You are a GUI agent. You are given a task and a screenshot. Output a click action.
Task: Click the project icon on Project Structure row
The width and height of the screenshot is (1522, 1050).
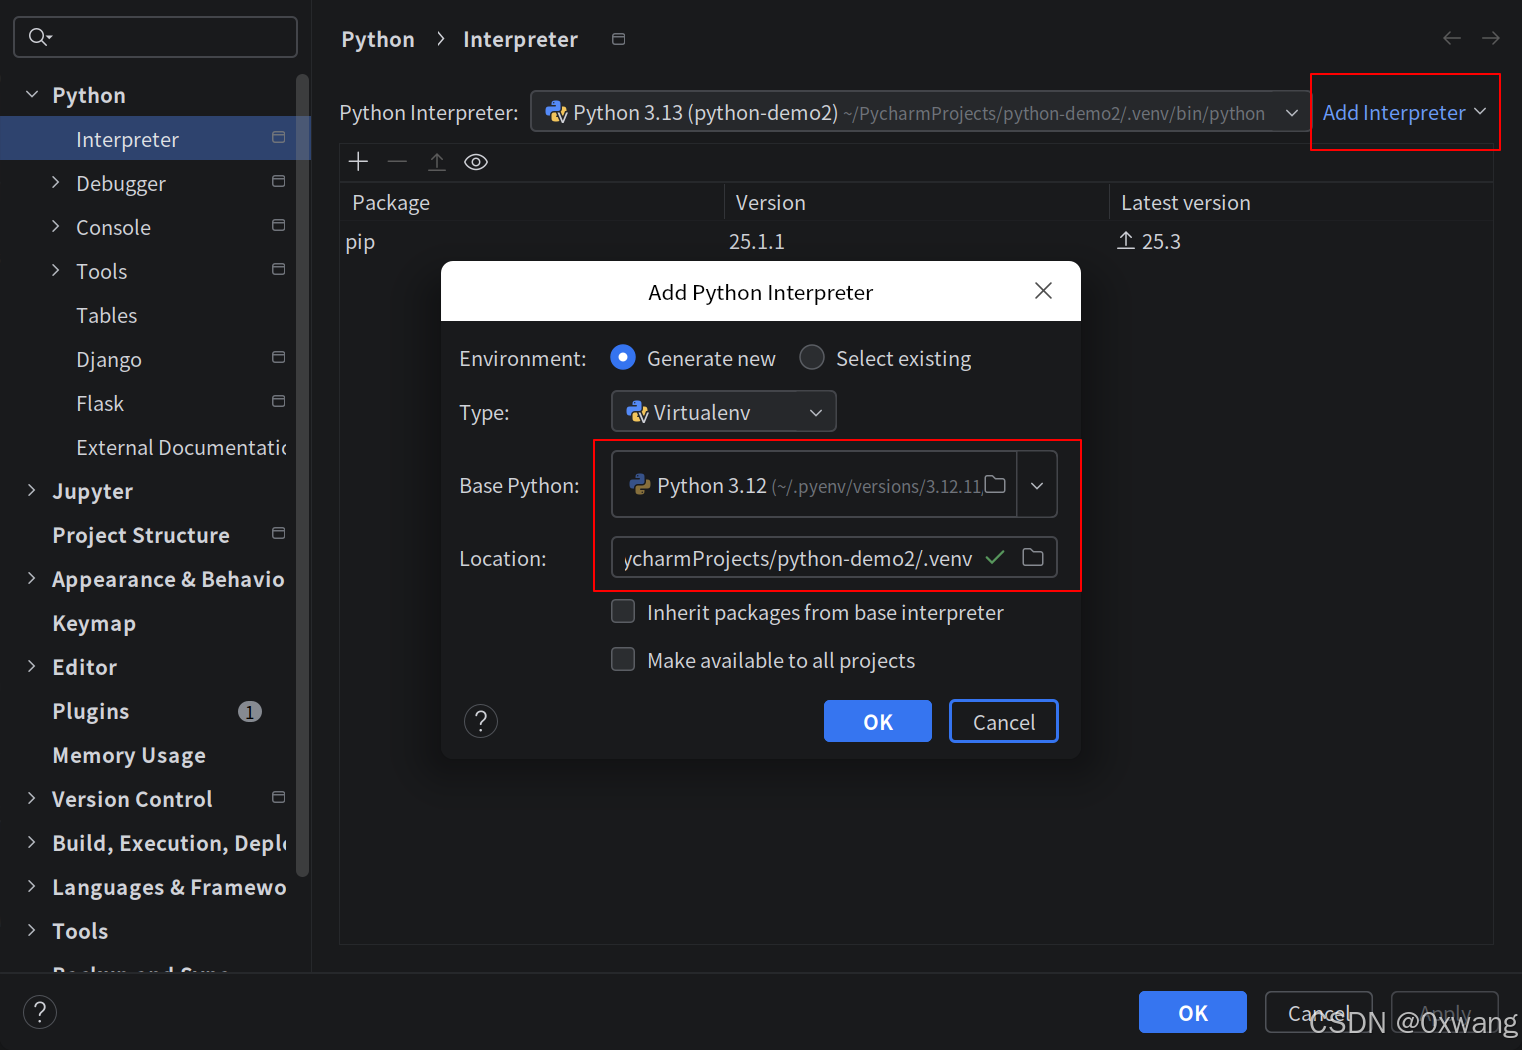click(279, 533)
